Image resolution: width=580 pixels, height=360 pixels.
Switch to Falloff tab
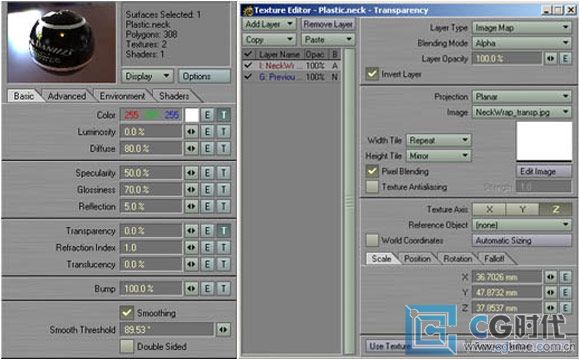pos(494,258)
